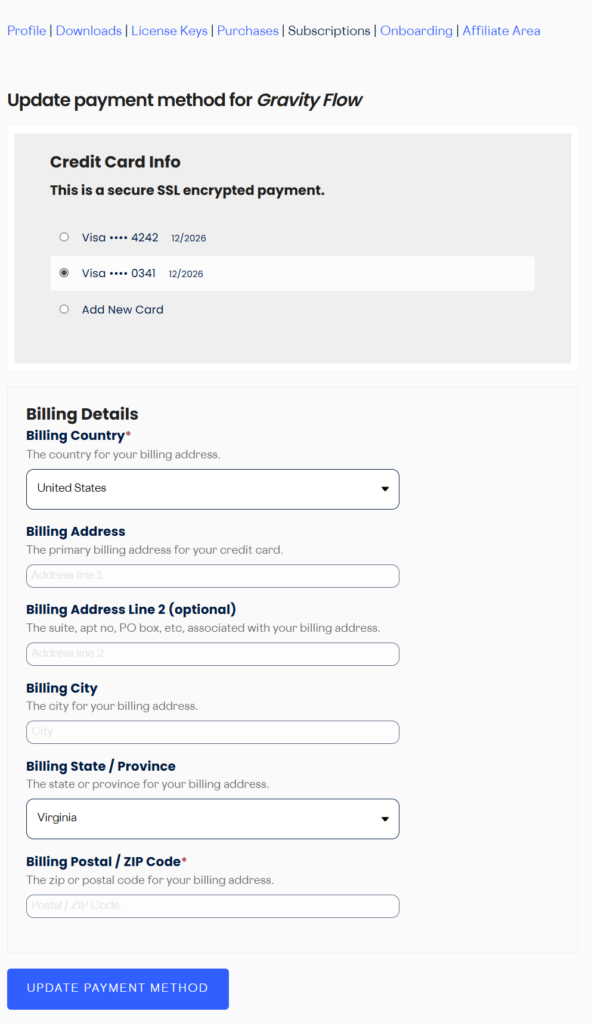Click the Billing City input
This screenshot has height=1024, width=592.
tap(212, 731)
